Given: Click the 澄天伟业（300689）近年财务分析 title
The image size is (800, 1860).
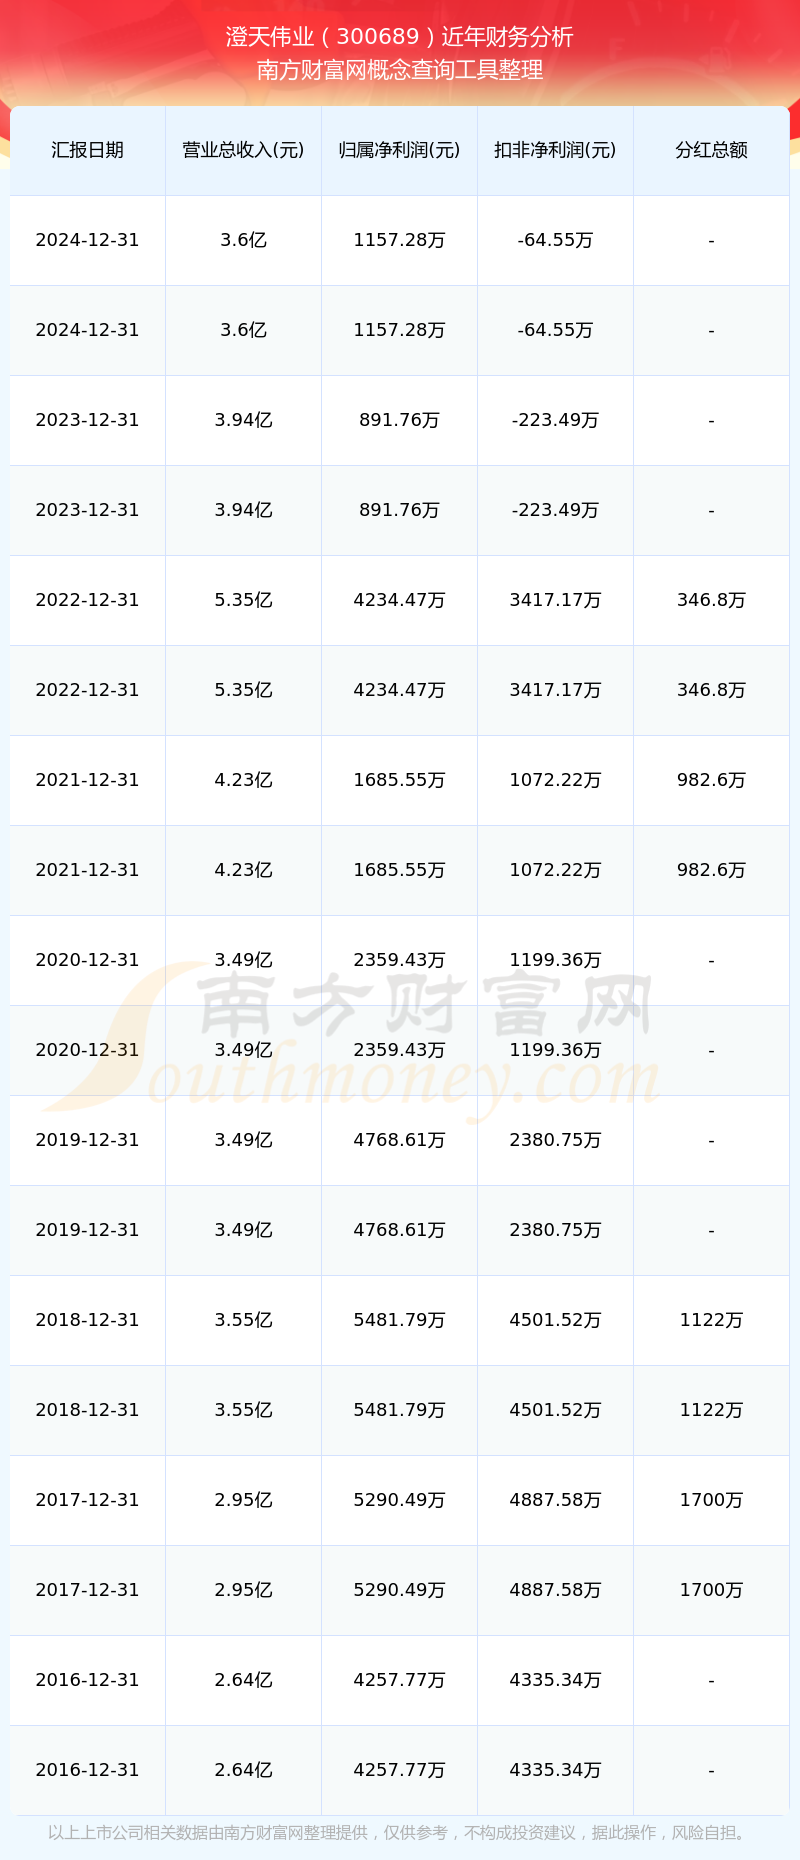Looking at the screenshot, I should tap(400, 37).
